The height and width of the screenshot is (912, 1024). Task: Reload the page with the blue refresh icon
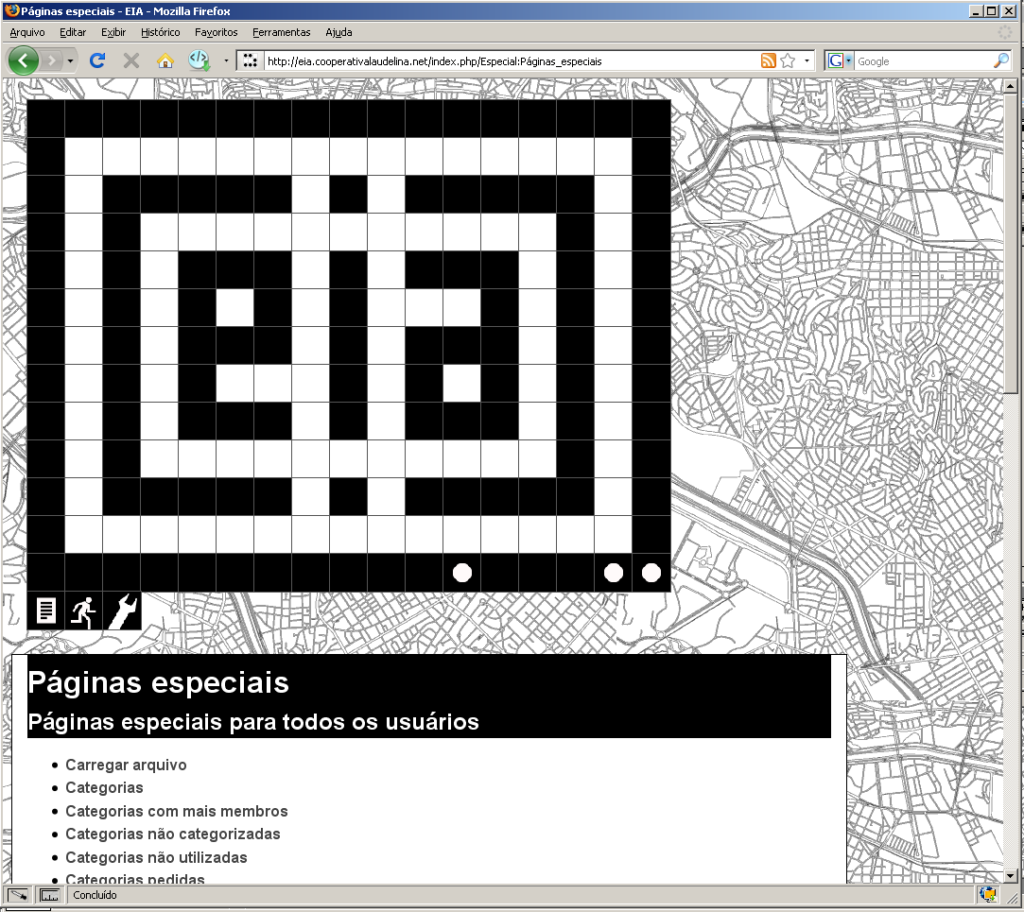tap(97, 61)
